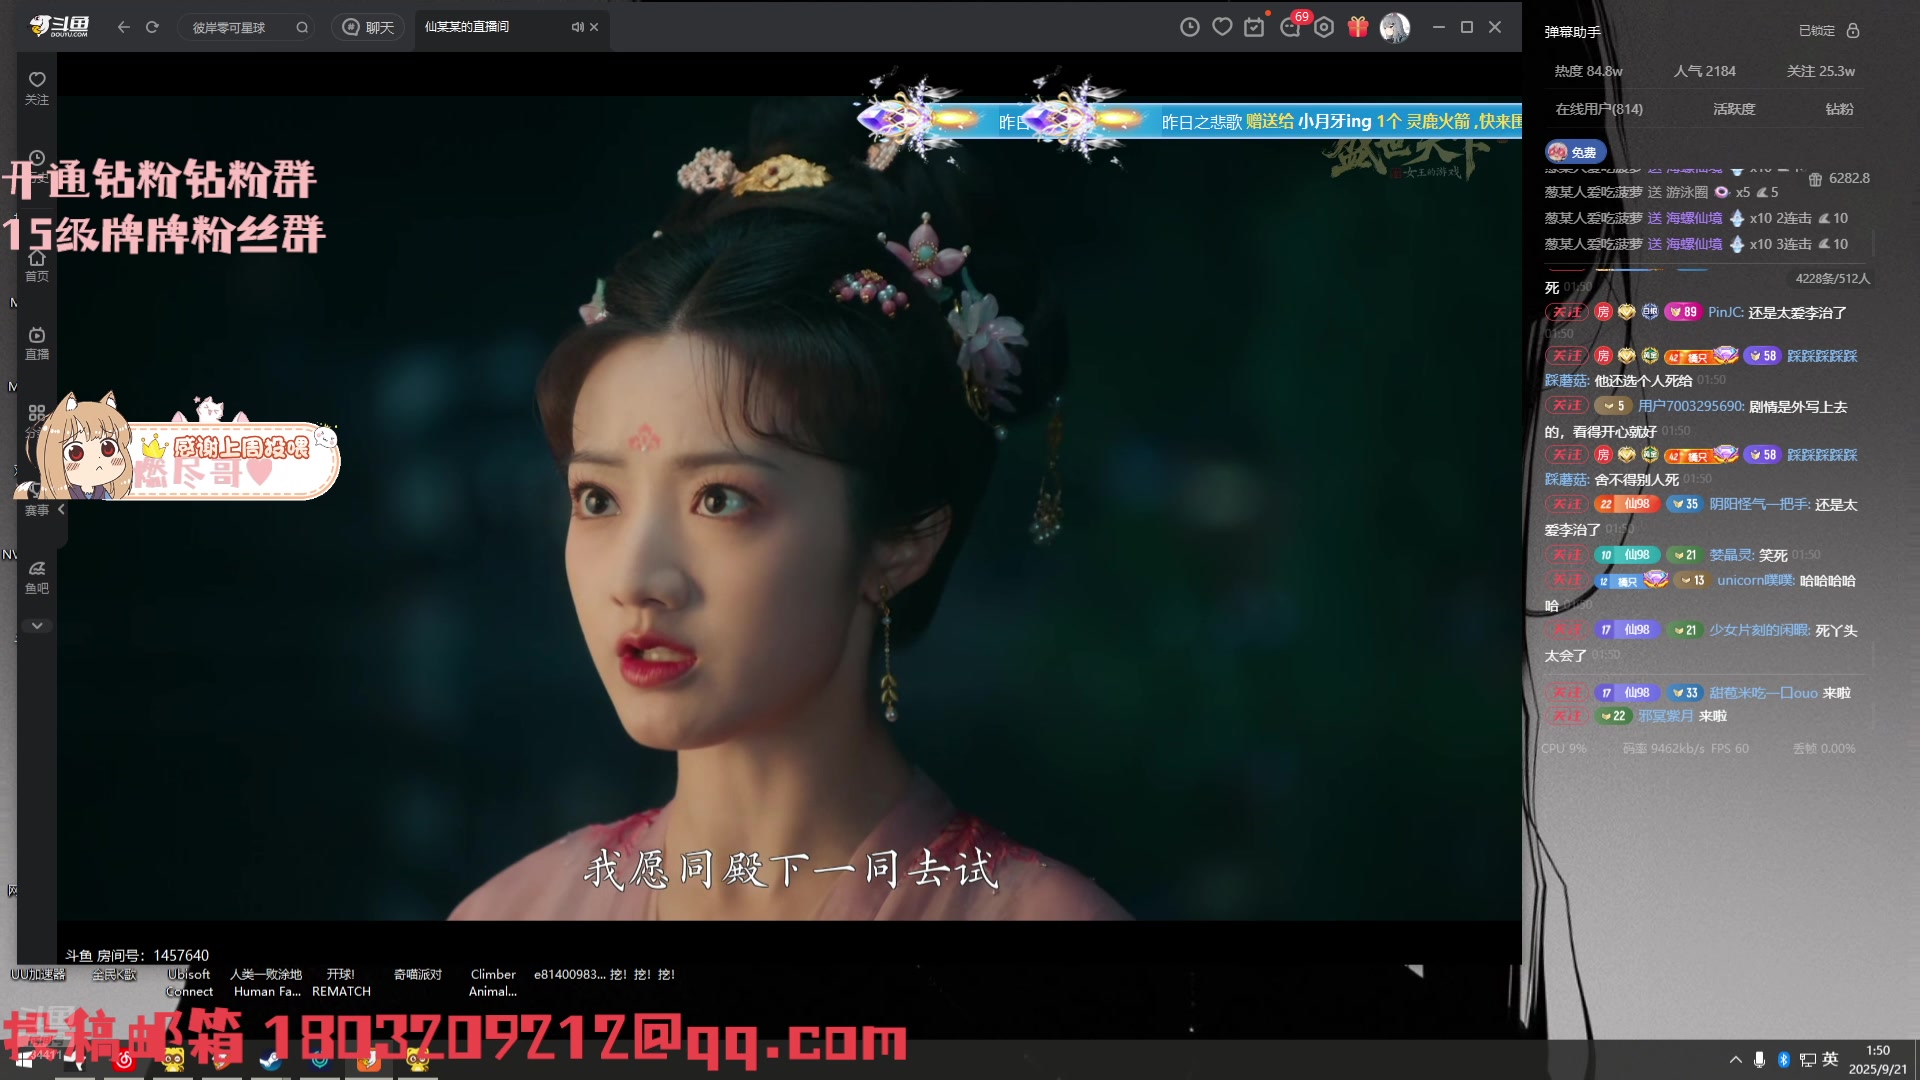This screenshot has height=1080, width=1920.
Task: Open messages icon with 69 badge
Action: [1290, 27]
